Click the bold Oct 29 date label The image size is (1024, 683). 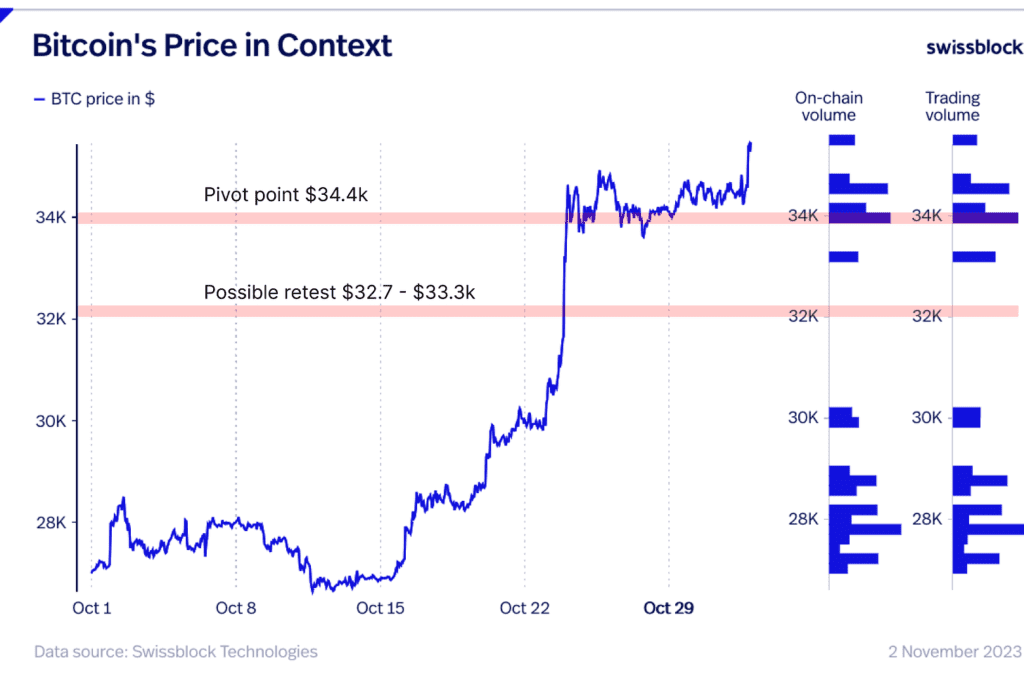(x=669, y=608)
